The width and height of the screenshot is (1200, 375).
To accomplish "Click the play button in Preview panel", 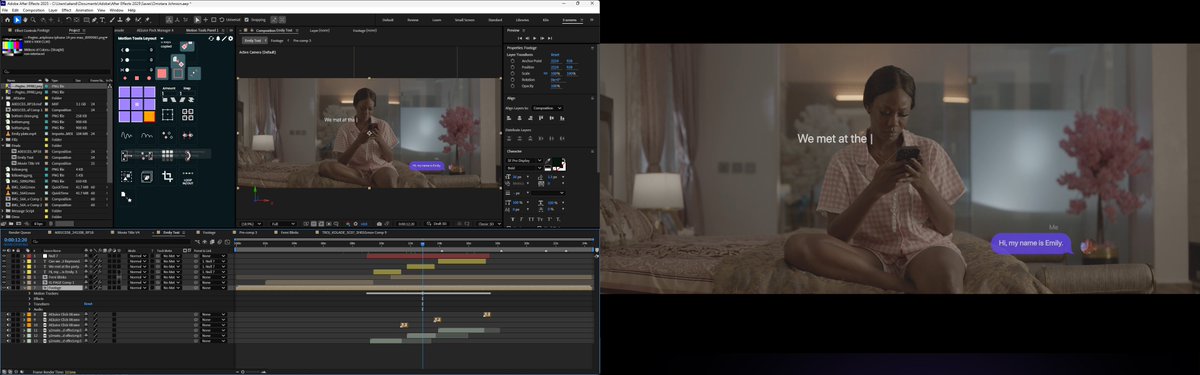I will (535, 38).
